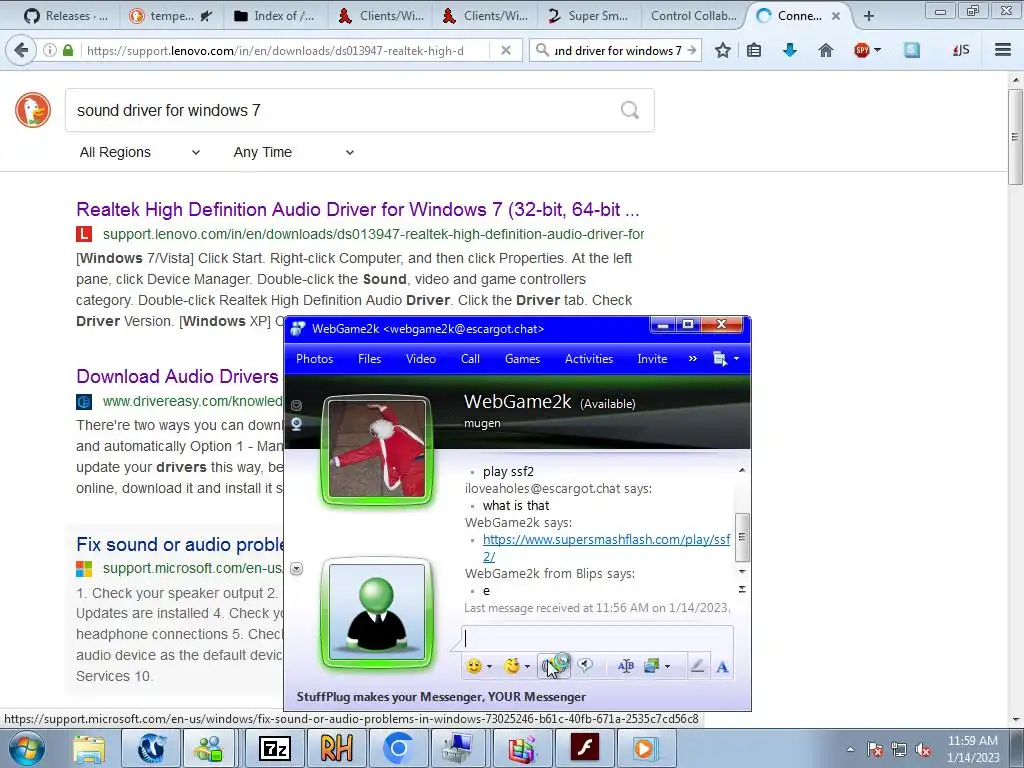Viewport: 1024px width, 768px height.
Task: Open the Any Time filter dropdown
Action: [x=294, y=152]
